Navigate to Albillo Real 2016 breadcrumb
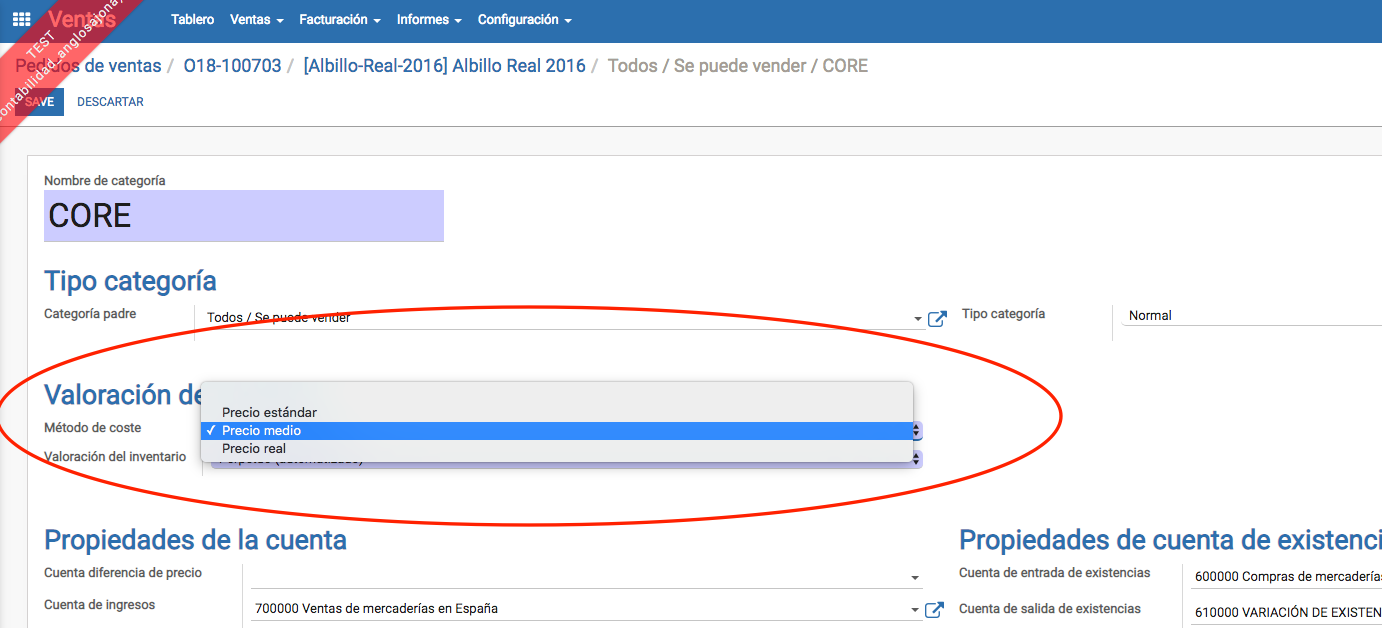 point(444,66)
